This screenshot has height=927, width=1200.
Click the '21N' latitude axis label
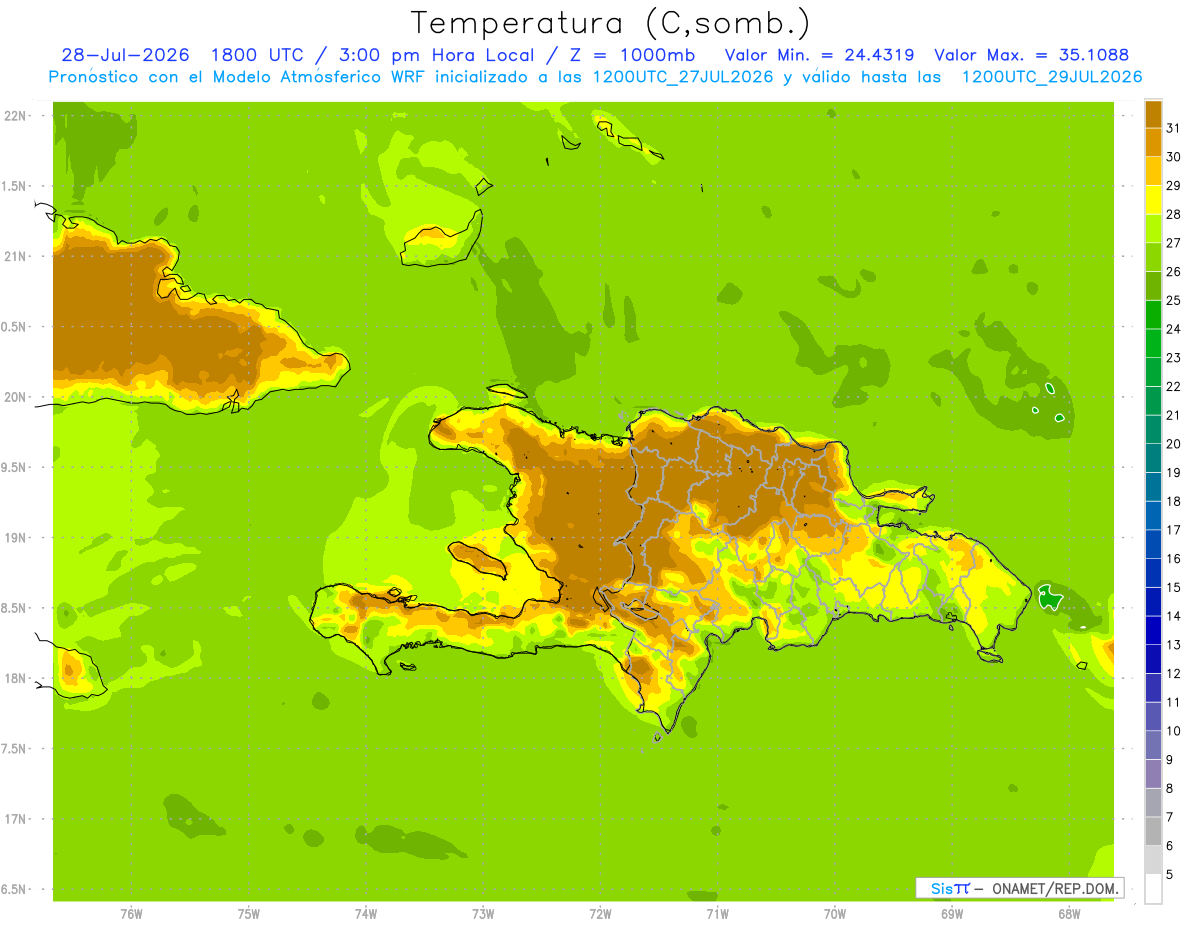pos(15,257)
